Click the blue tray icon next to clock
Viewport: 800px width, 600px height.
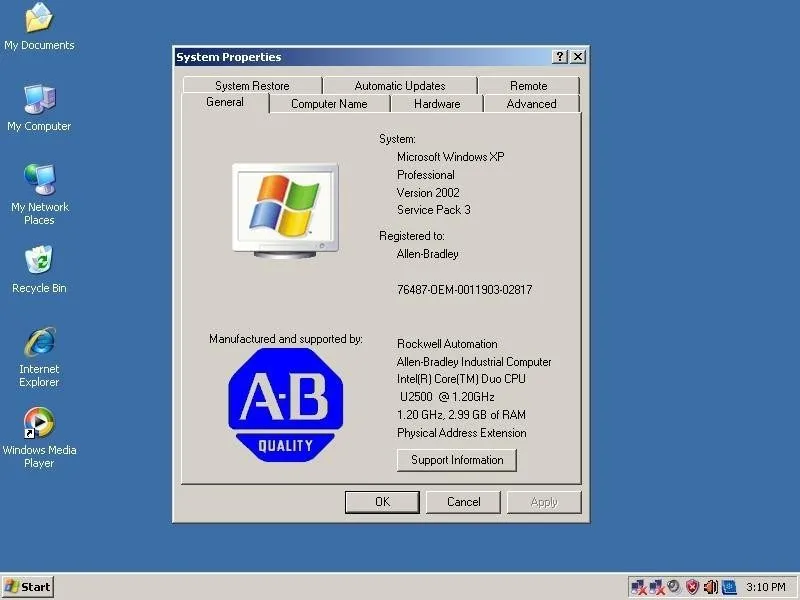click(x=729, y=587)
